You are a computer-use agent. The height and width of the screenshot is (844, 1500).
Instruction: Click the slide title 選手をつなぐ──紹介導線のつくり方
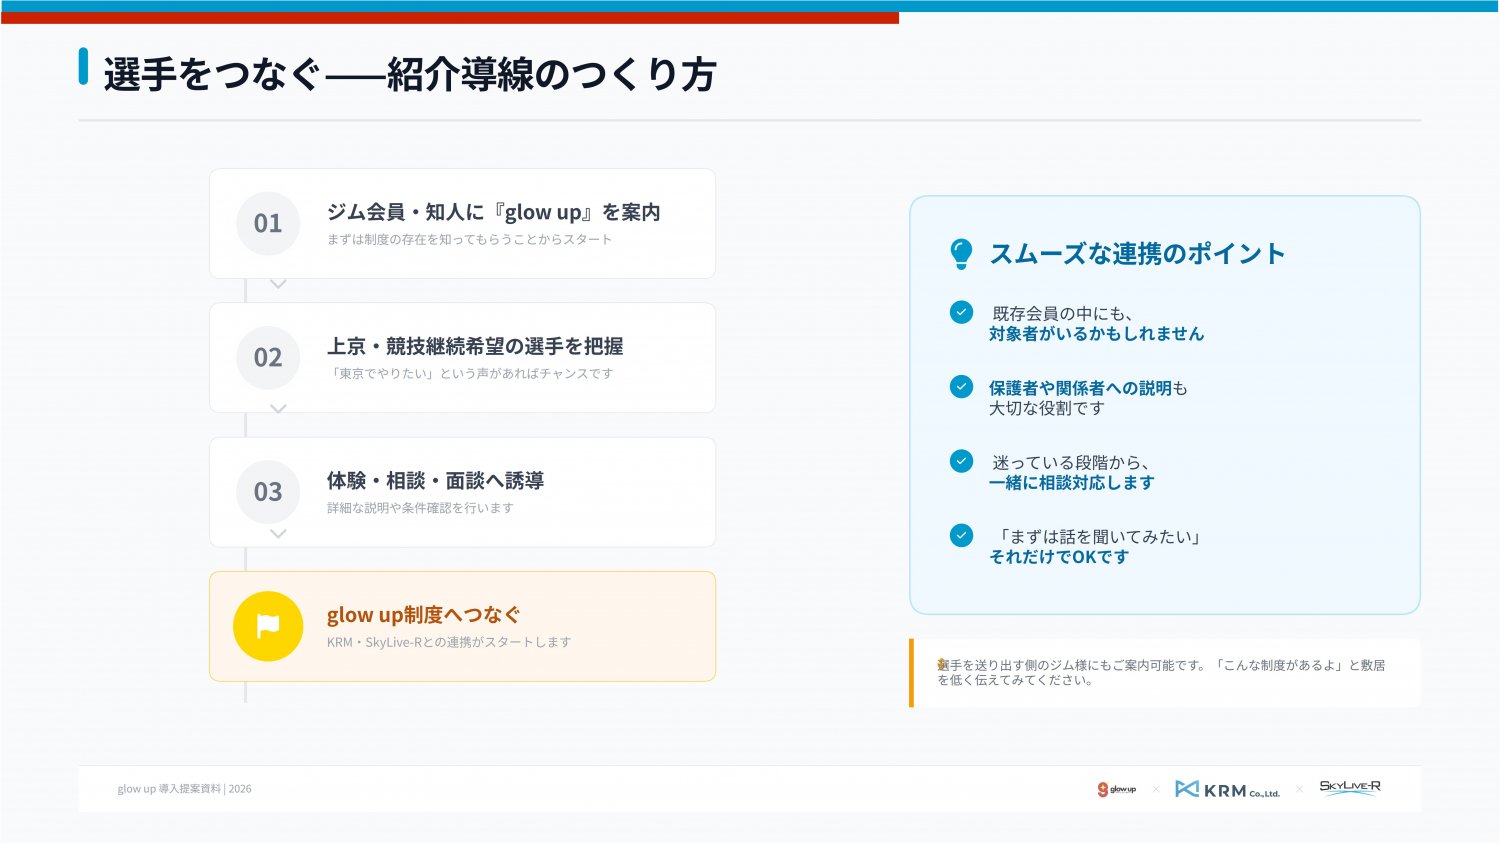point(410,75)
